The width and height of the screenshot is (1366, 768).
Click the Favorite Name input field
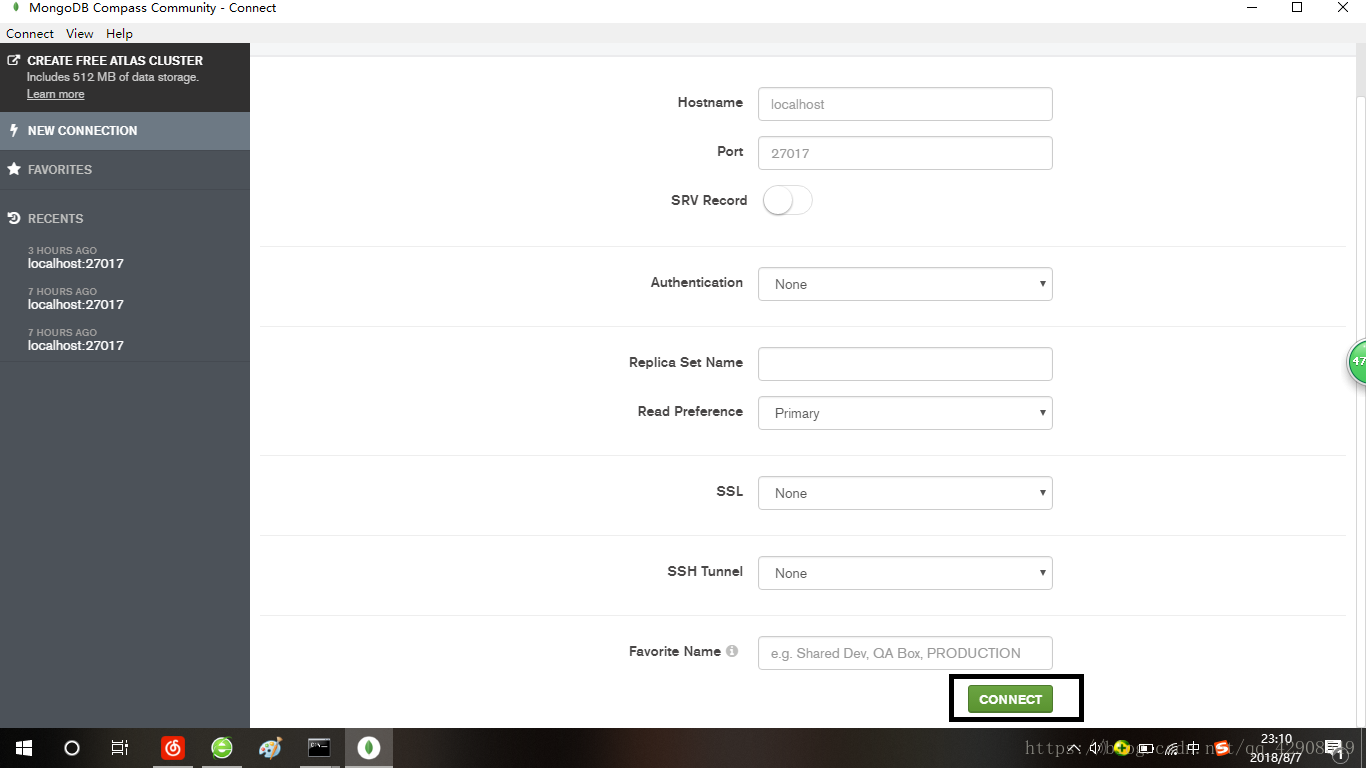[x=905, y=653]
